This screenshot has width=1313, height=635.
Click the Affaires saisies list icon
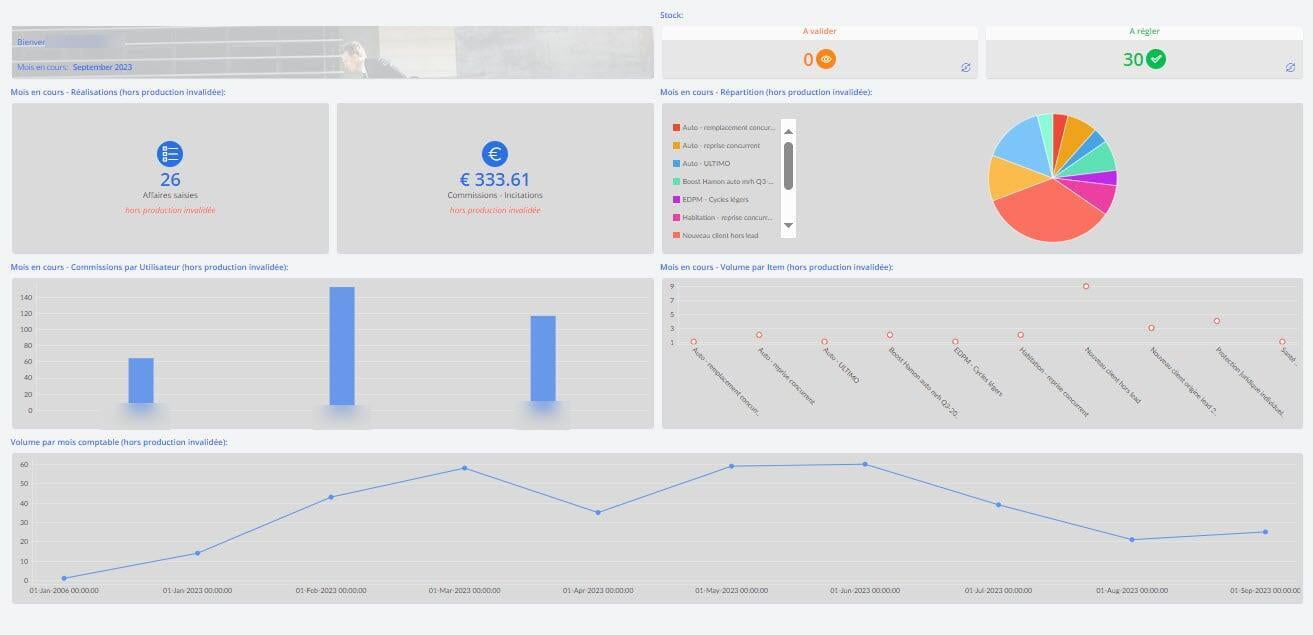pos(170,154)
